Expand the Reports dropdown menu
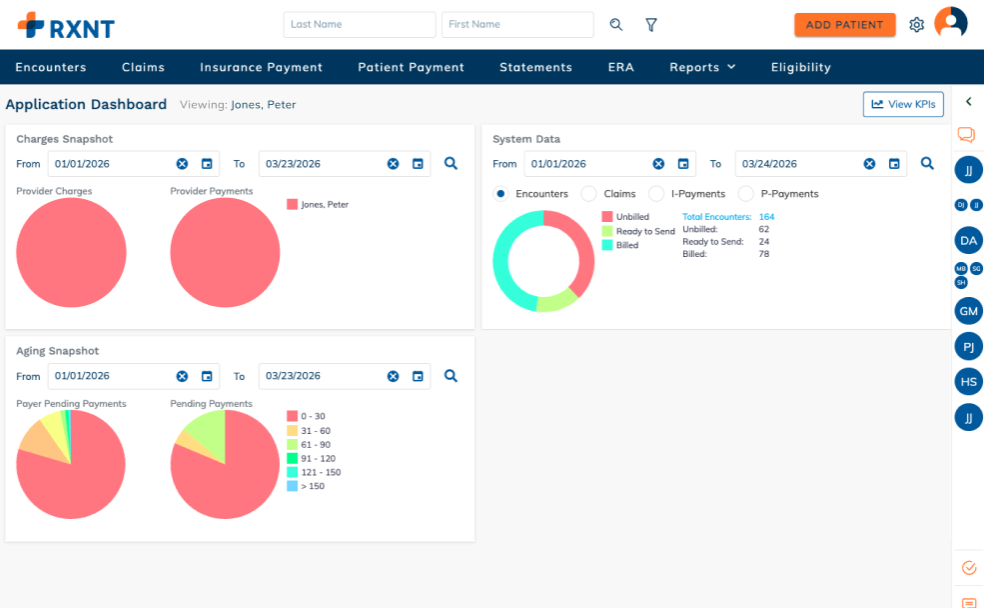This screenshot has height=608, width=984. (x=702, y=67)
